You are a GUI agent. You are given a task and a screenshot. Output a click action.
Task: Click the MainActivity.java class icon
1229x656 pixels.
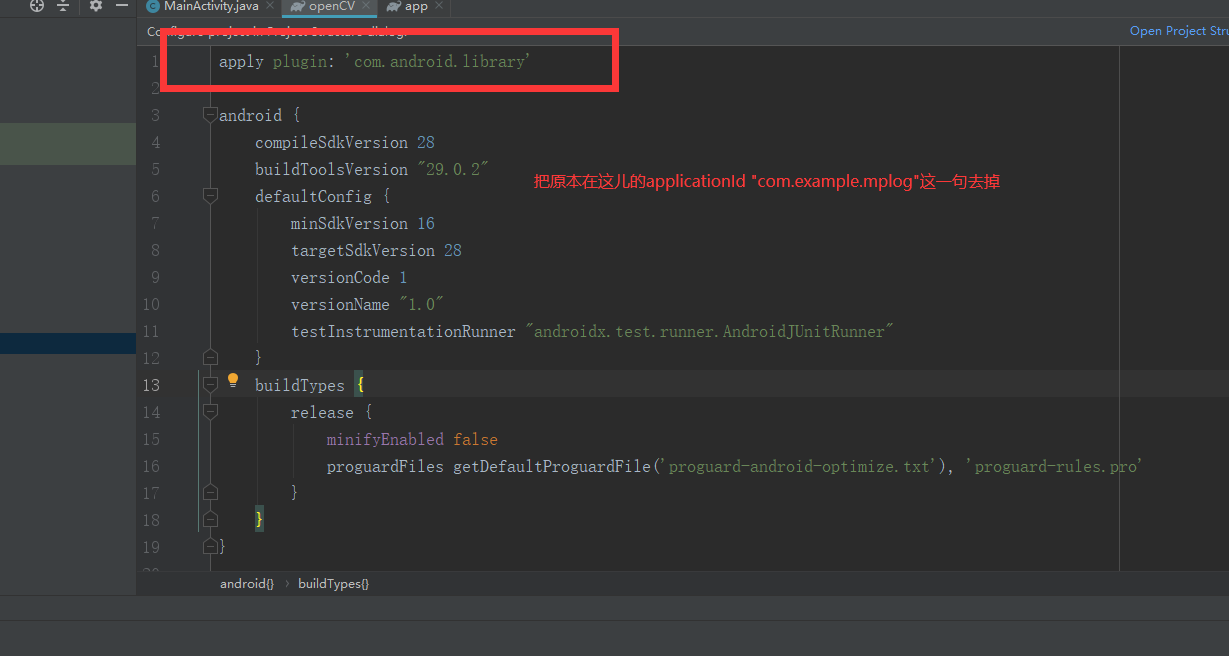153,6
